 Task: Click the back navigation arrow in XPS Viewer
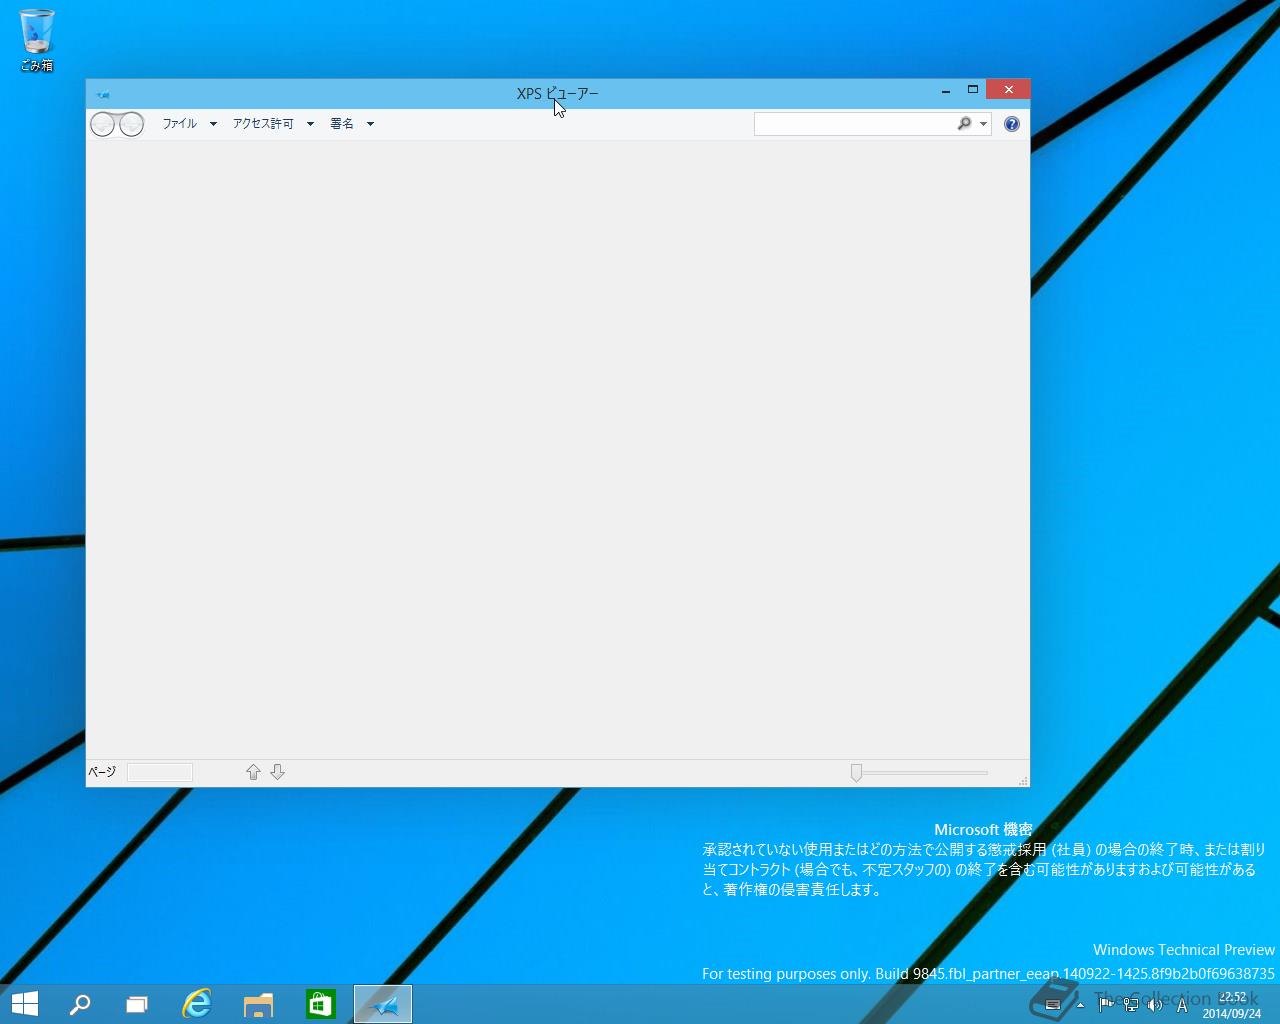point(103,124)
